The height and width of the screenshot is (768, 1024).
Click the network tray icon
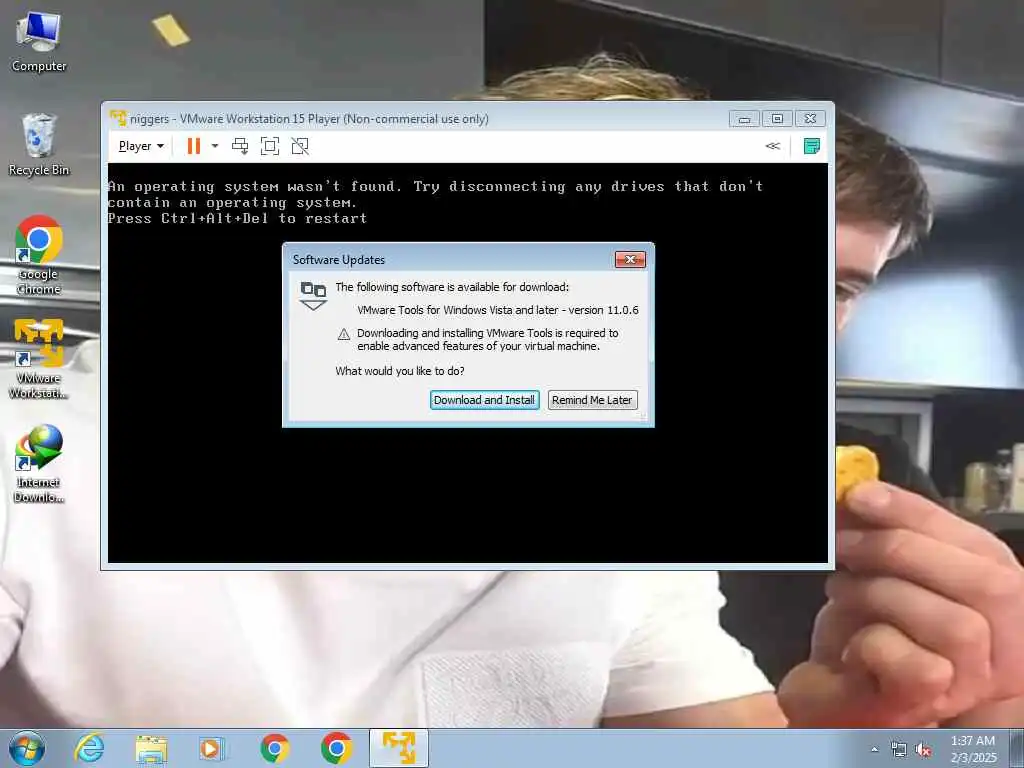click(899, 750)
